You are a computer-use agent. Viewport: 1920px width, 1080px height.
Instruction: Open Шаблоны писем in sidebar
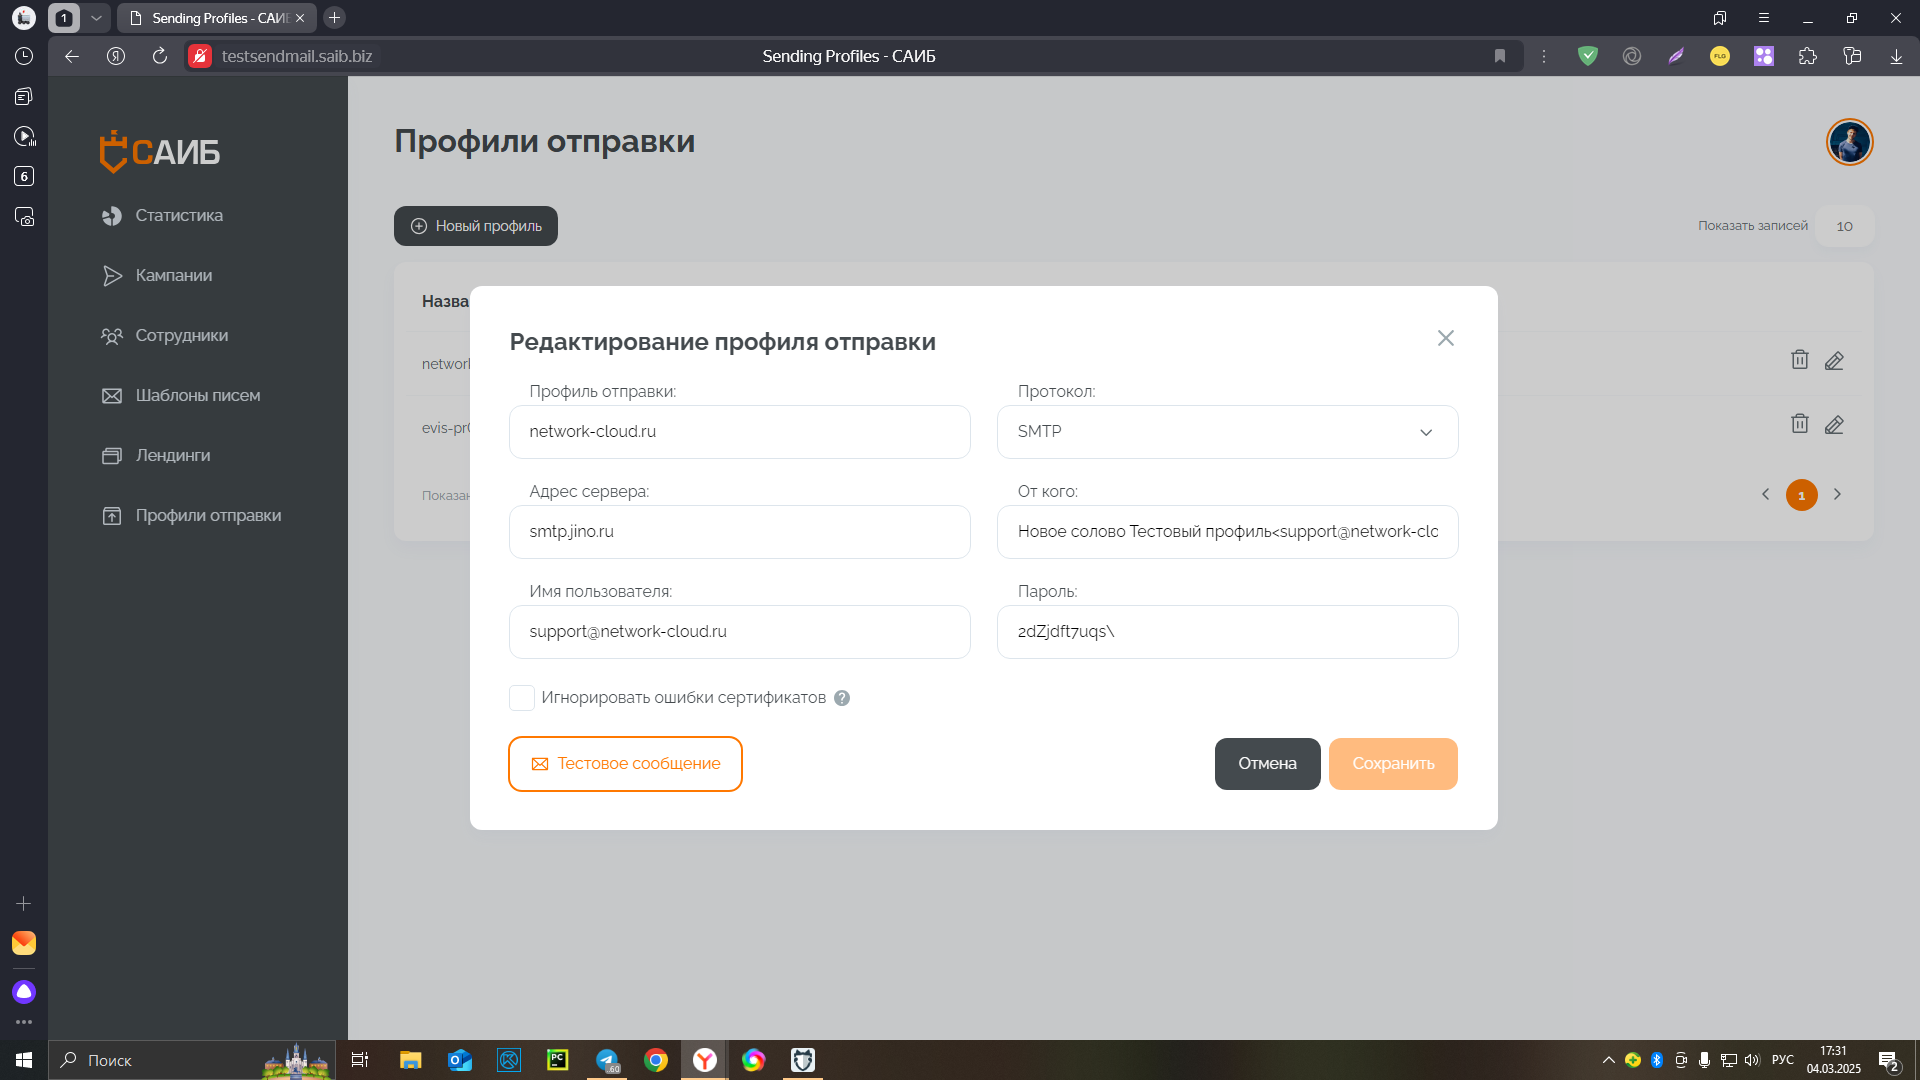coord(197,395)
